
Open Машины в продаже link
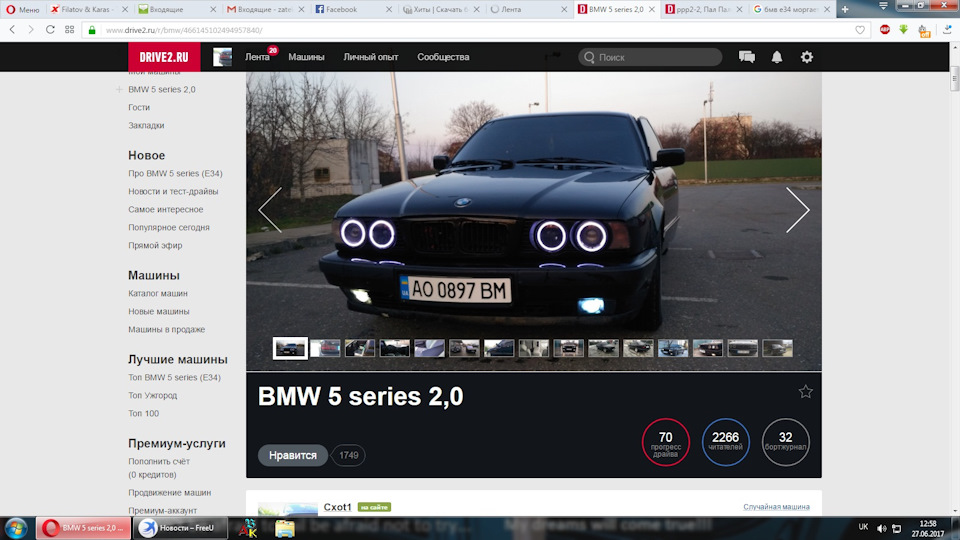[167, 329]
